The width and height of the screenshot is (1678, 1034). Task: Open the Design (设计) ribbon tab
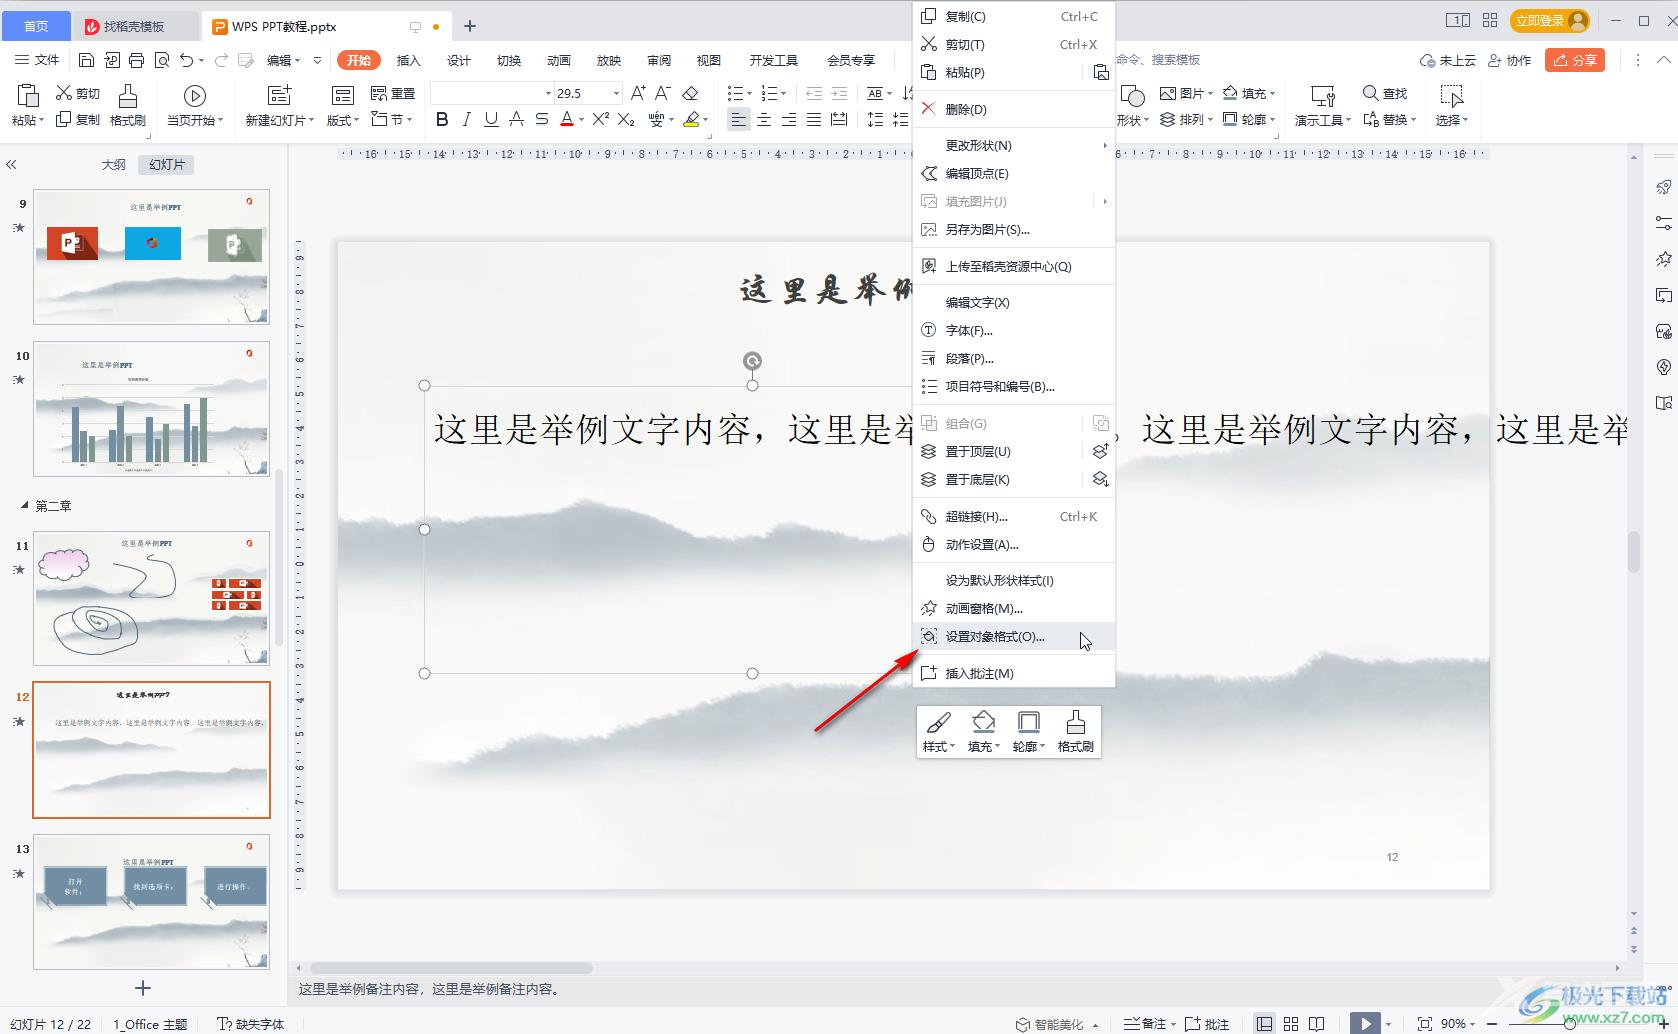click(459, 60)
